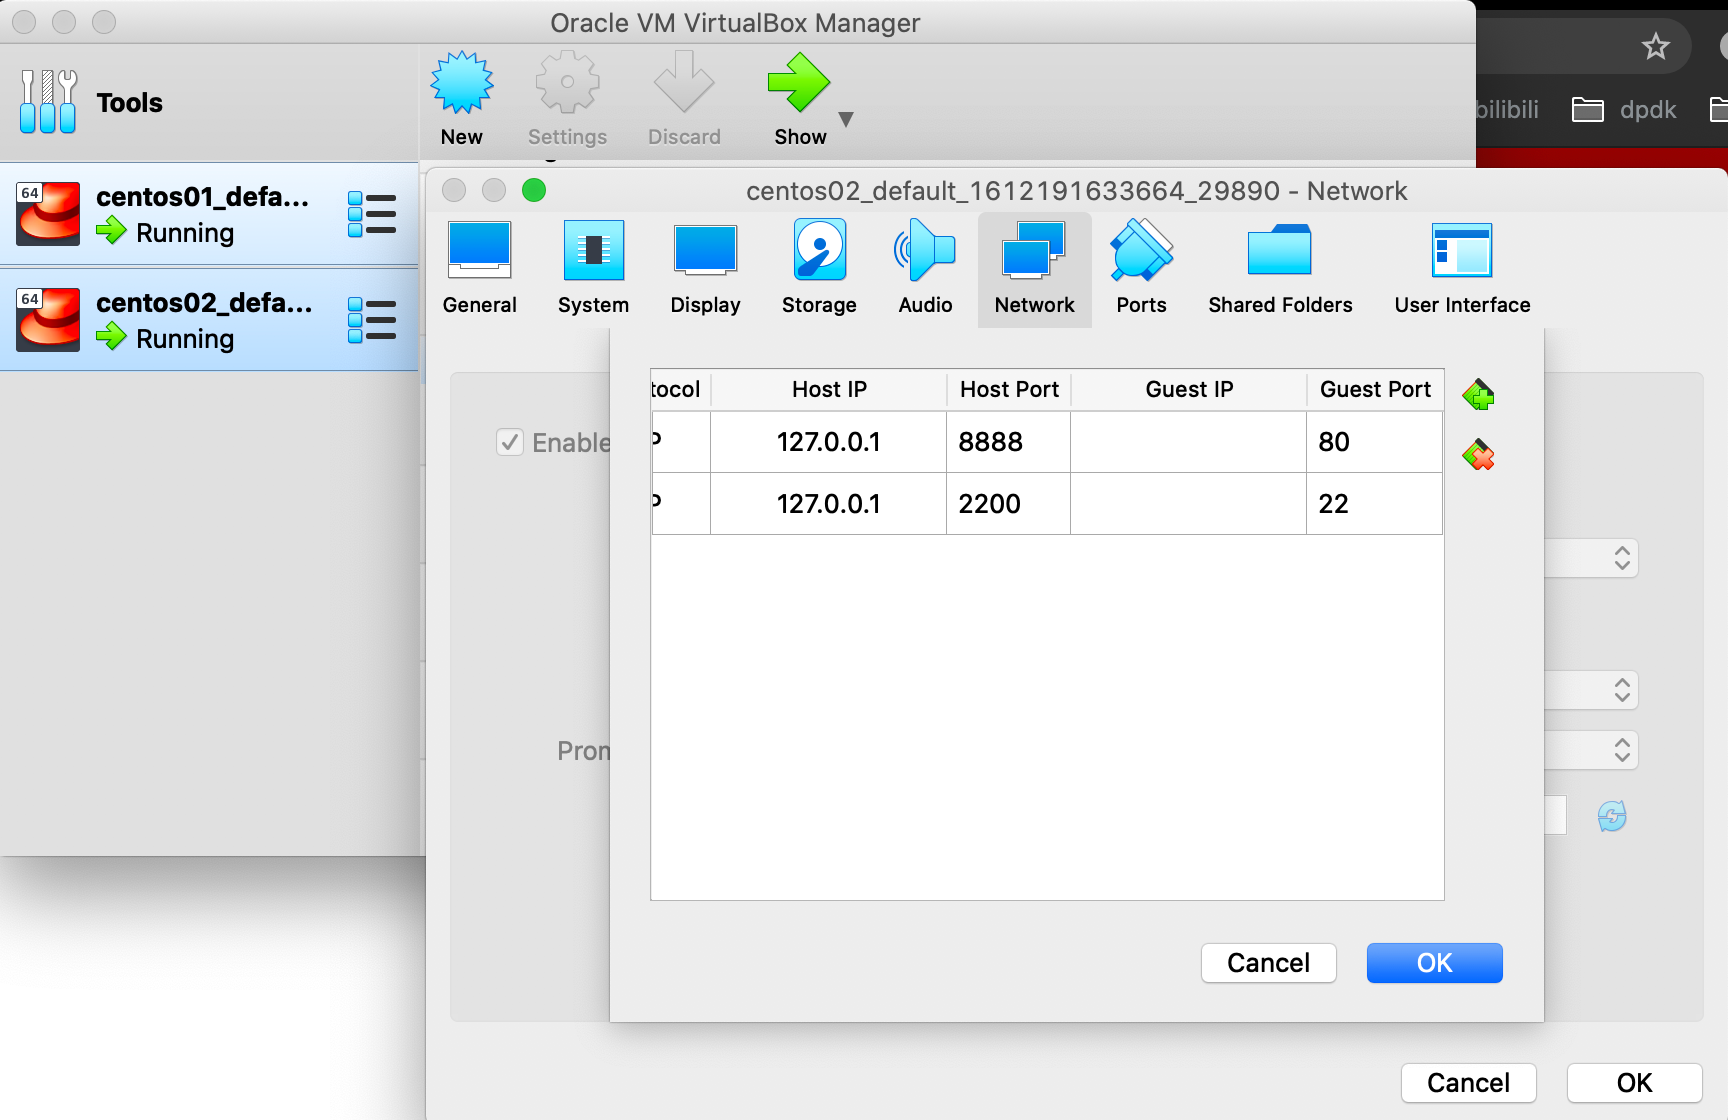The height and width of the screenshot is (1120, 1728).
Task: Open the Show button dropdown arrow
Action: pyautogui.click(x=846, y=119)
